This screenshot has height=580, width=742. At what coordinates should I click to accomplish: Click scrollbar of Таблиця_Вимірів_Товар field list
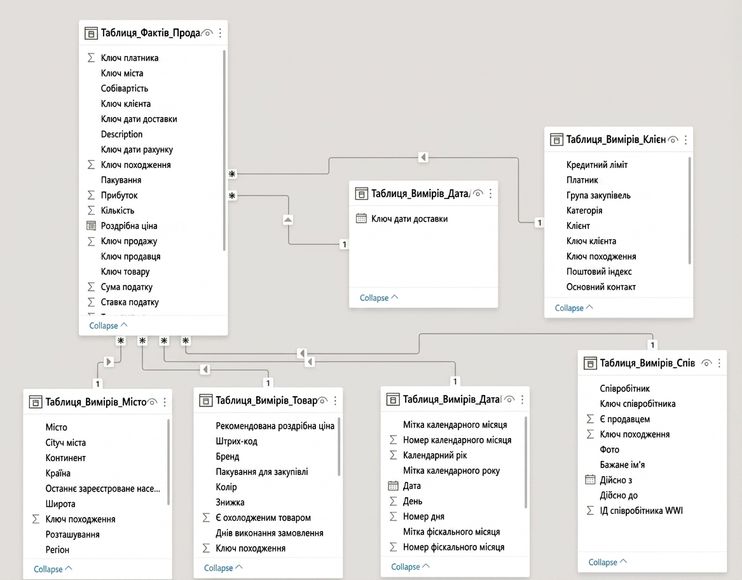click(339, 446)
